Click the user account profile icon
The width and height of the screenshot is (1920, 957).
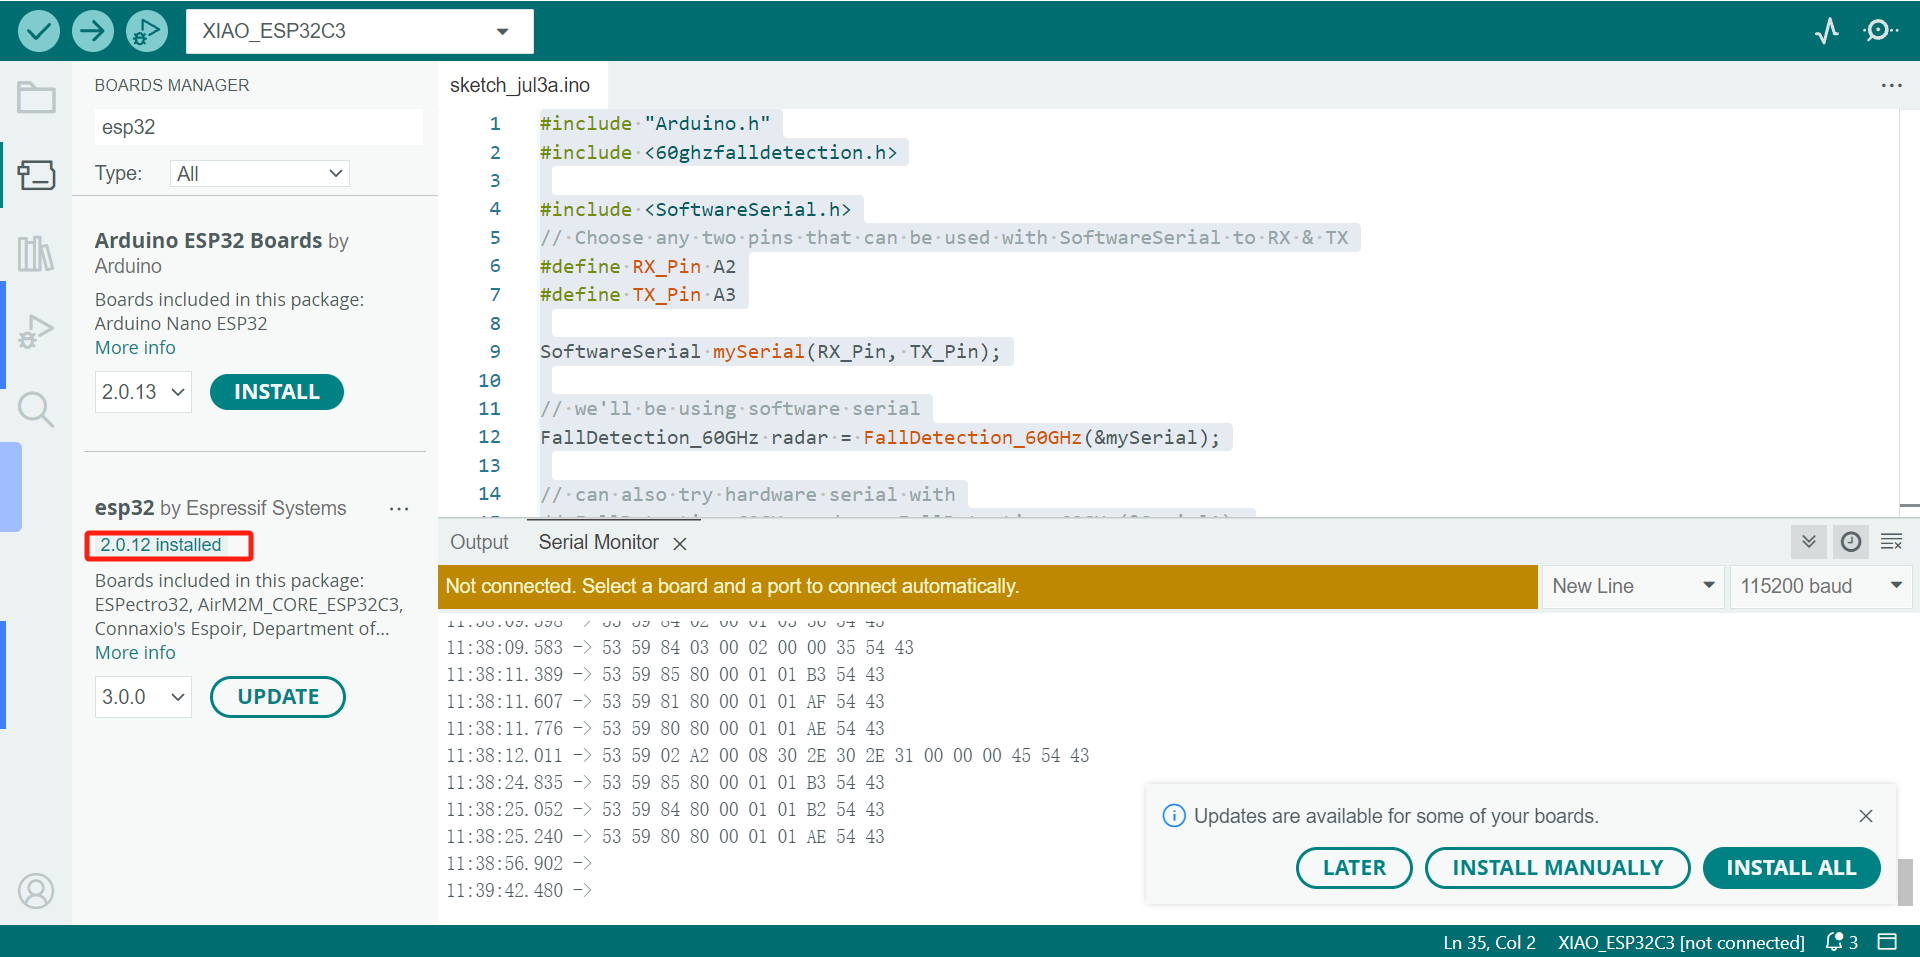coord(36,890)
